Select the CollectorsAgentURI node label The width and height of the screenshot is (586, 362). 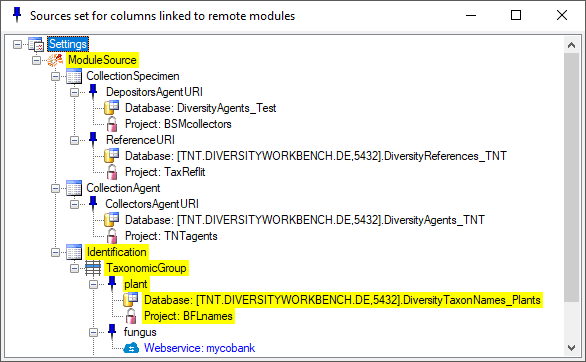click(152, 204)
